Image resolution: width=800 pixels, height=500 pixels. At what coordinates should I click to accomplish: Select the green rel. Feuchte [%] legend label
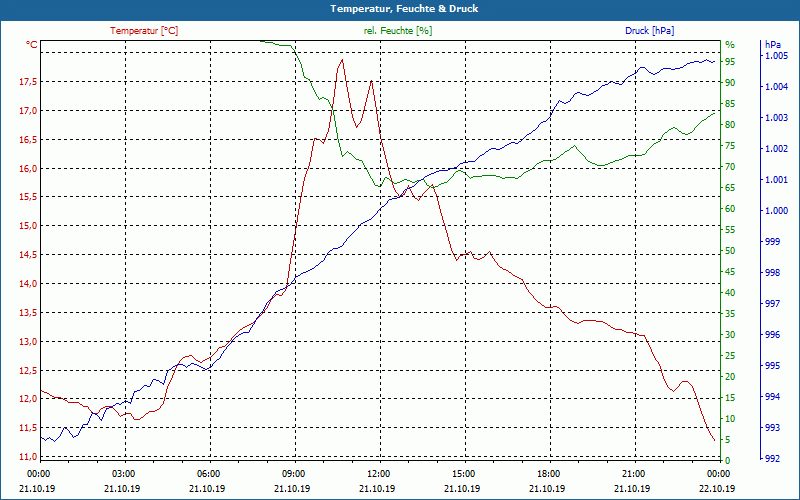click(397, 31)
